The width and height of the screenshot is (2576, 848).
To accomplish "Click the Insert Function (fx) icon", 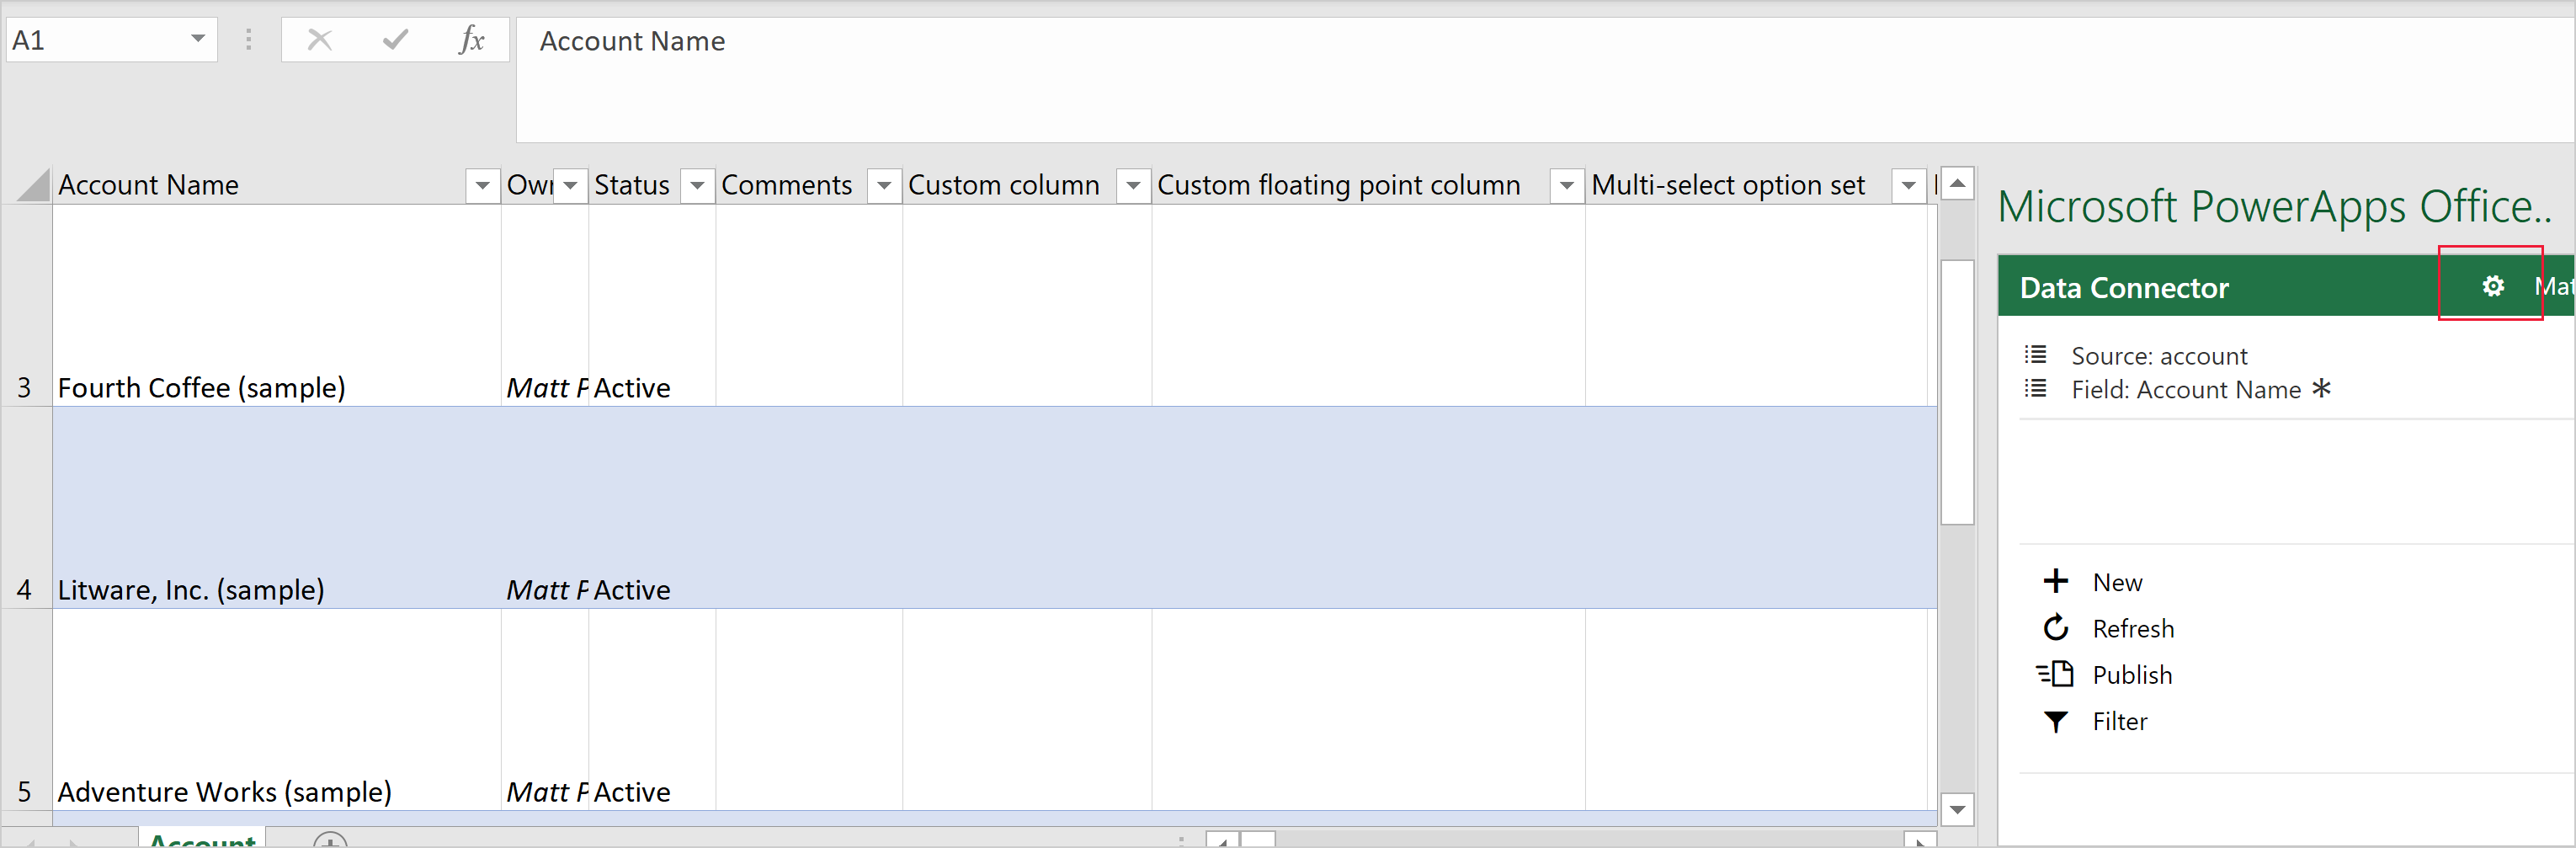I will pyautogui.click(x=471, y=40).
